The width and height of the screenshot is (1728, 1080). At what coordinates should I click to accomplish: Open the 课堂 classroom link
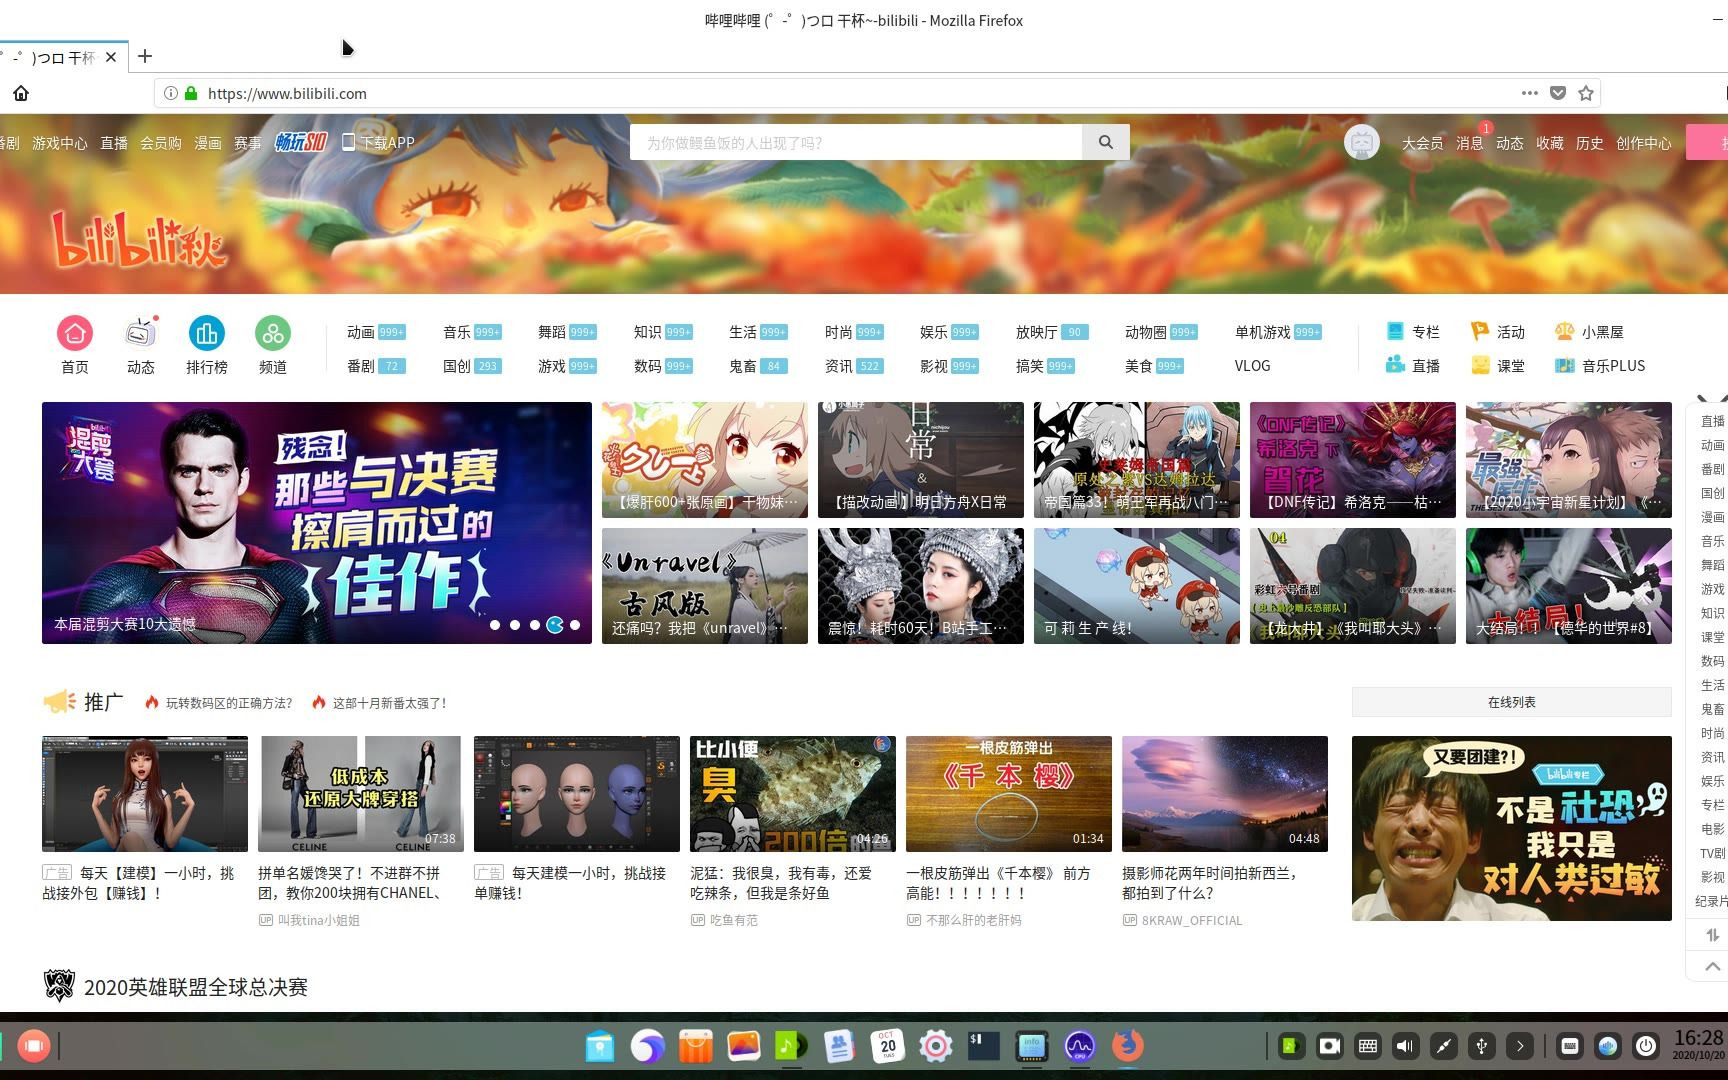point(1498,365)
